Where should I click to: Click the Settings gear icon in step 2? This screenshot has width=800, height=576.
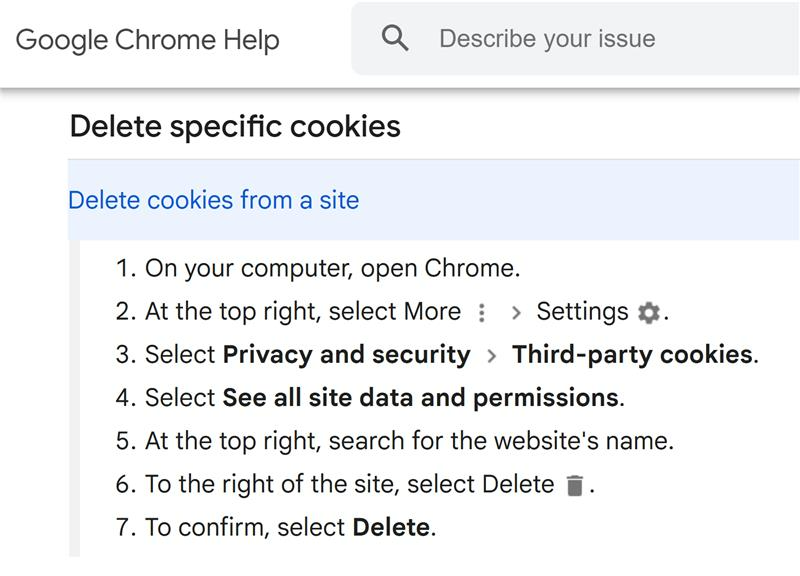click(x=649, y=312)
